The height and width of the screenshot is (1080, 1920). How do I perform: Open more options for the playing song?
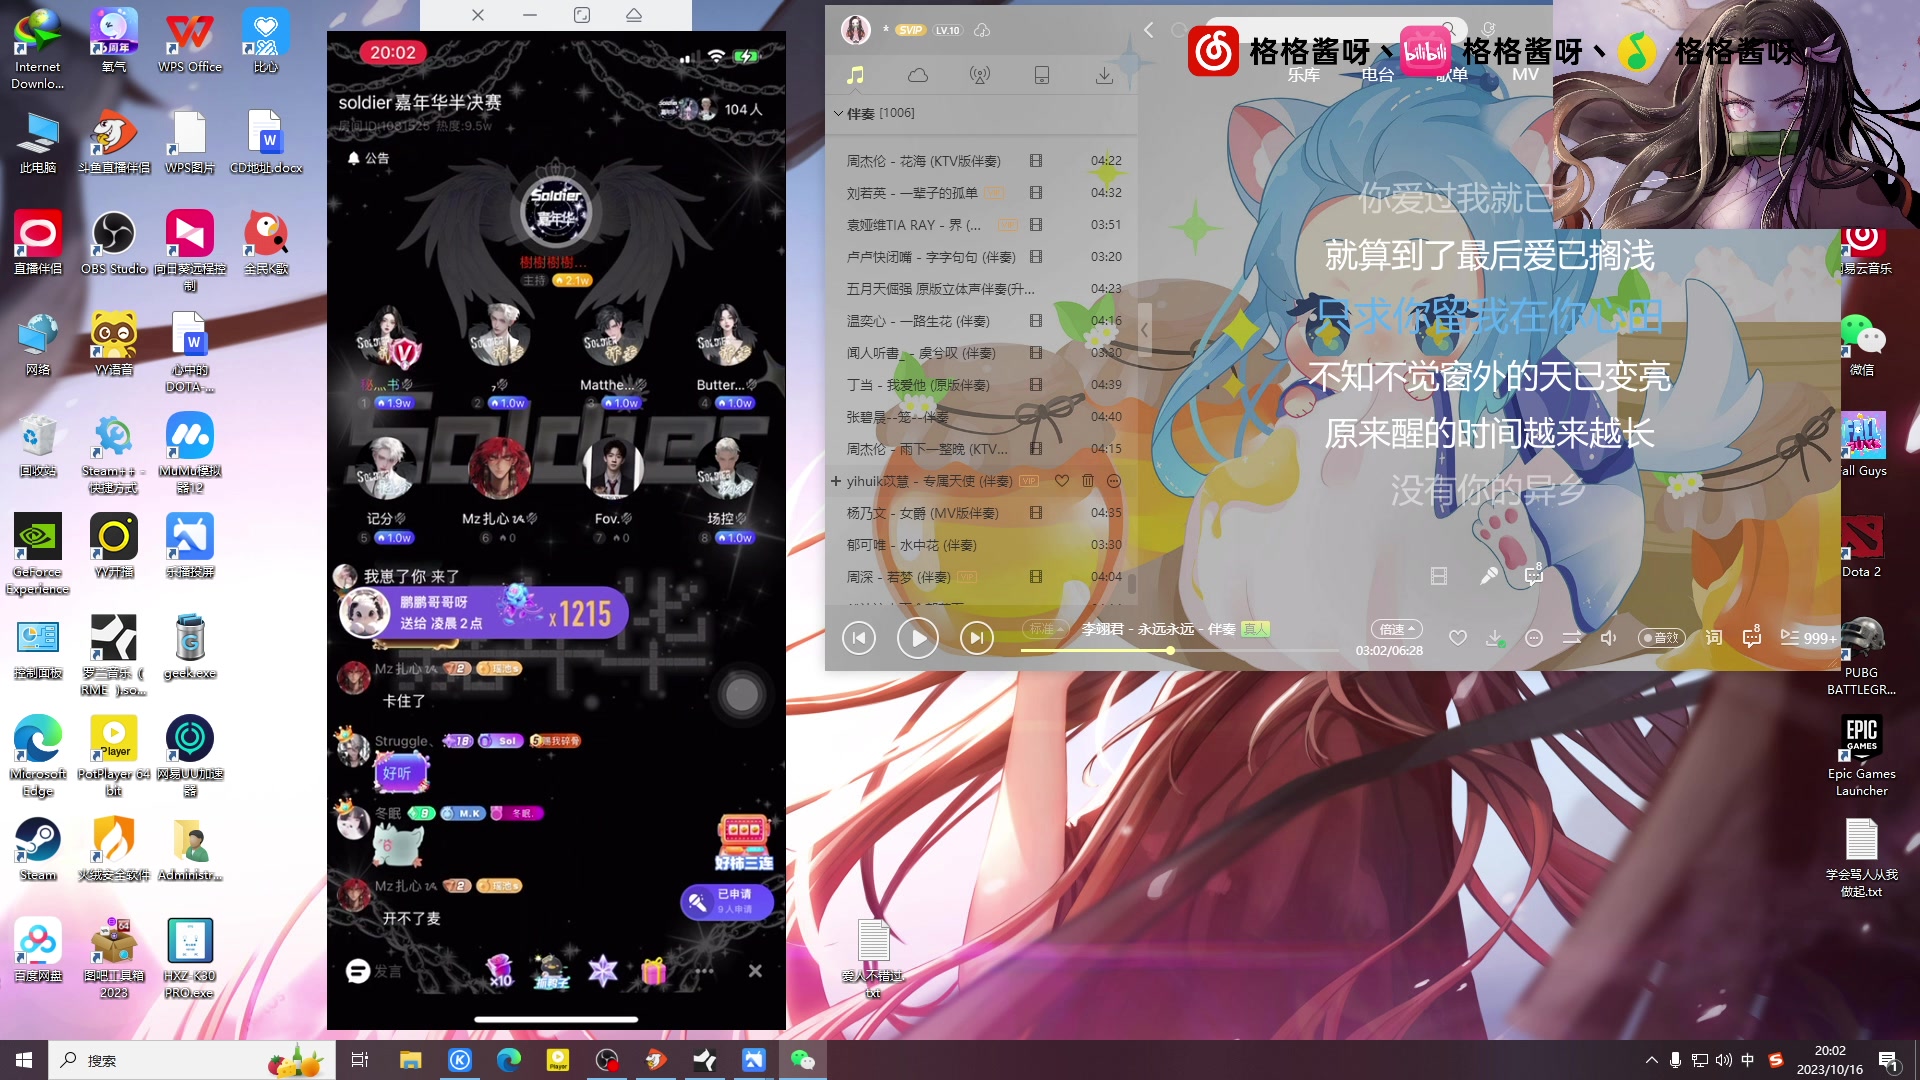coord(1534,637)
